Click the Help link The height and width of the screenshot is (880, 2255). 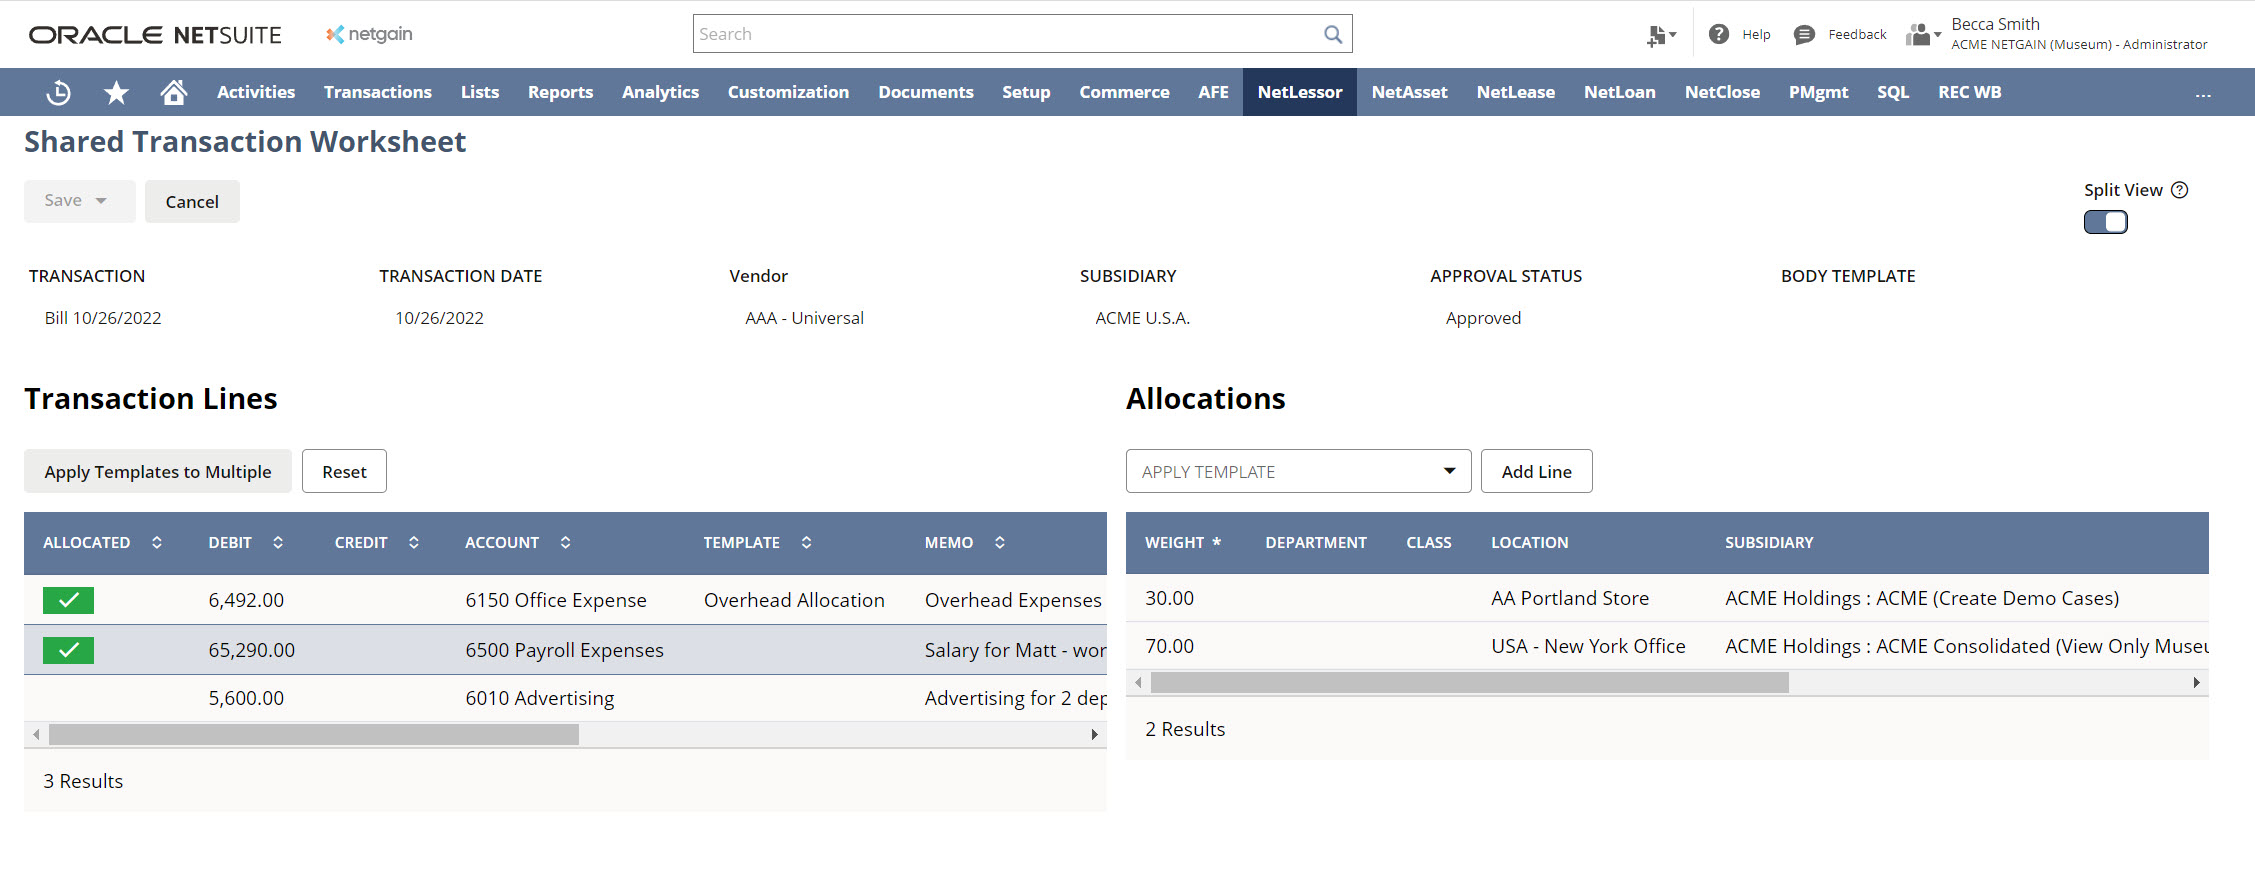[1756, 35]
